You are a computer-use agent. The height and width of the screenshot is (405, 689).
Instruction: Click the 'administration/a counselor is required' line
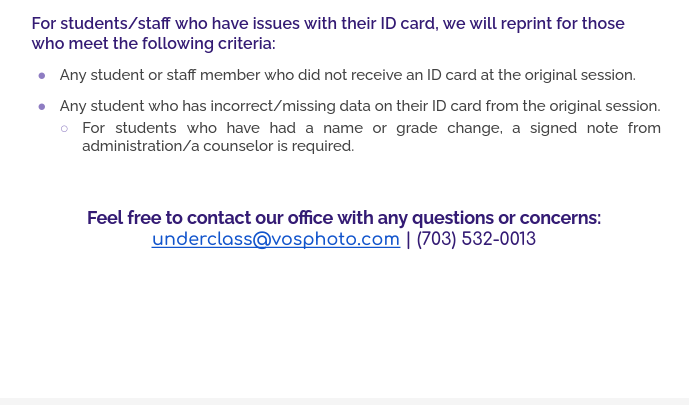point(218,146)
